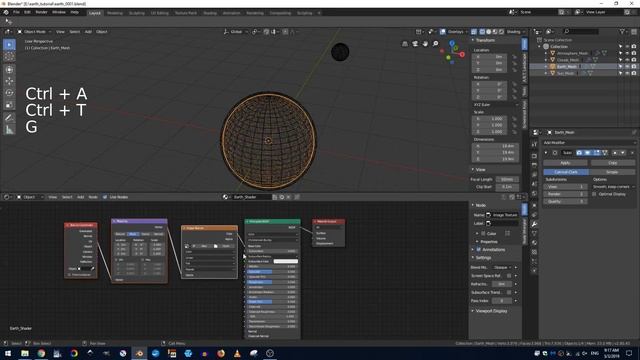Open Blend Mode Opaque dropdown
Screen dimensions: 640x360
coord(503,268)
